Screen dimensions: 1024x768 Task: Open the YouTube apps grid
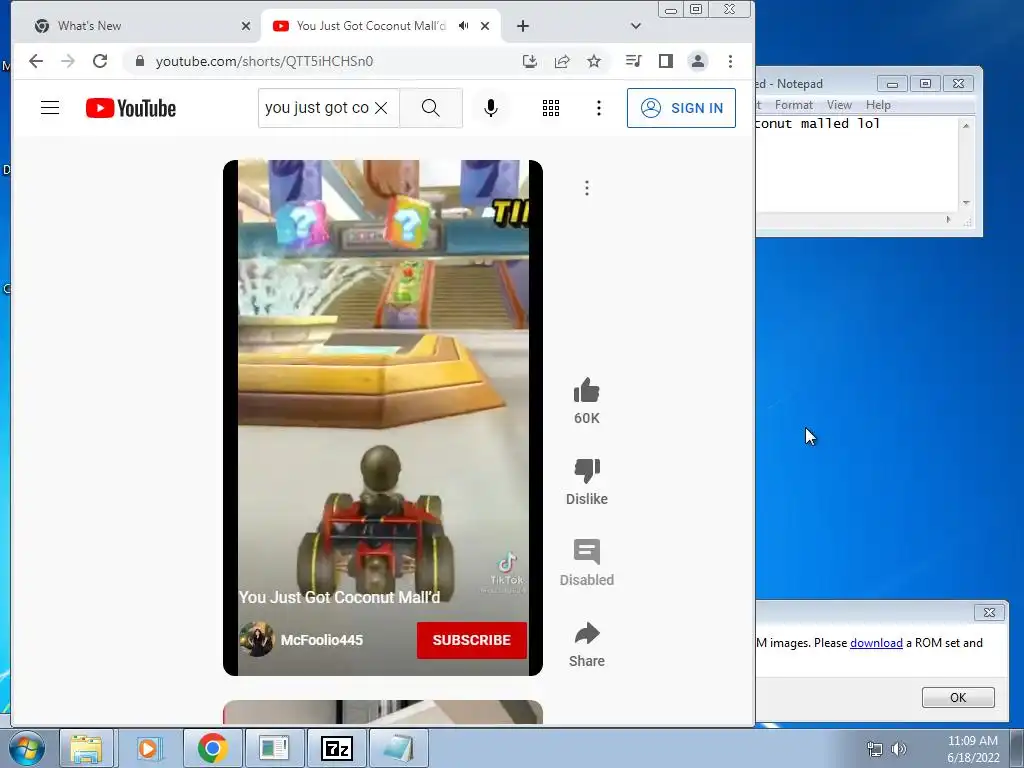[x=551, y=108]
